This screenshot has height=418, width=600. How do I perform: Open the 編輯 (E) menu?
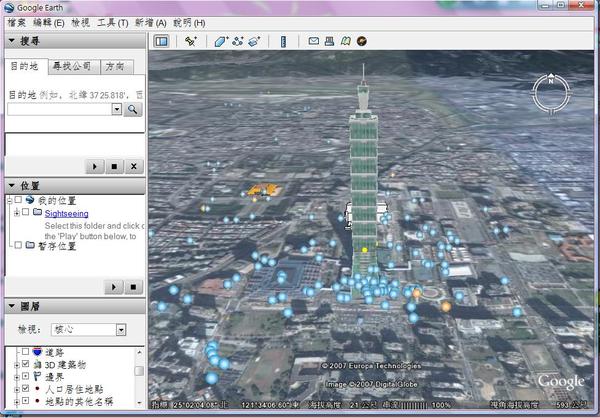point(48,23)
